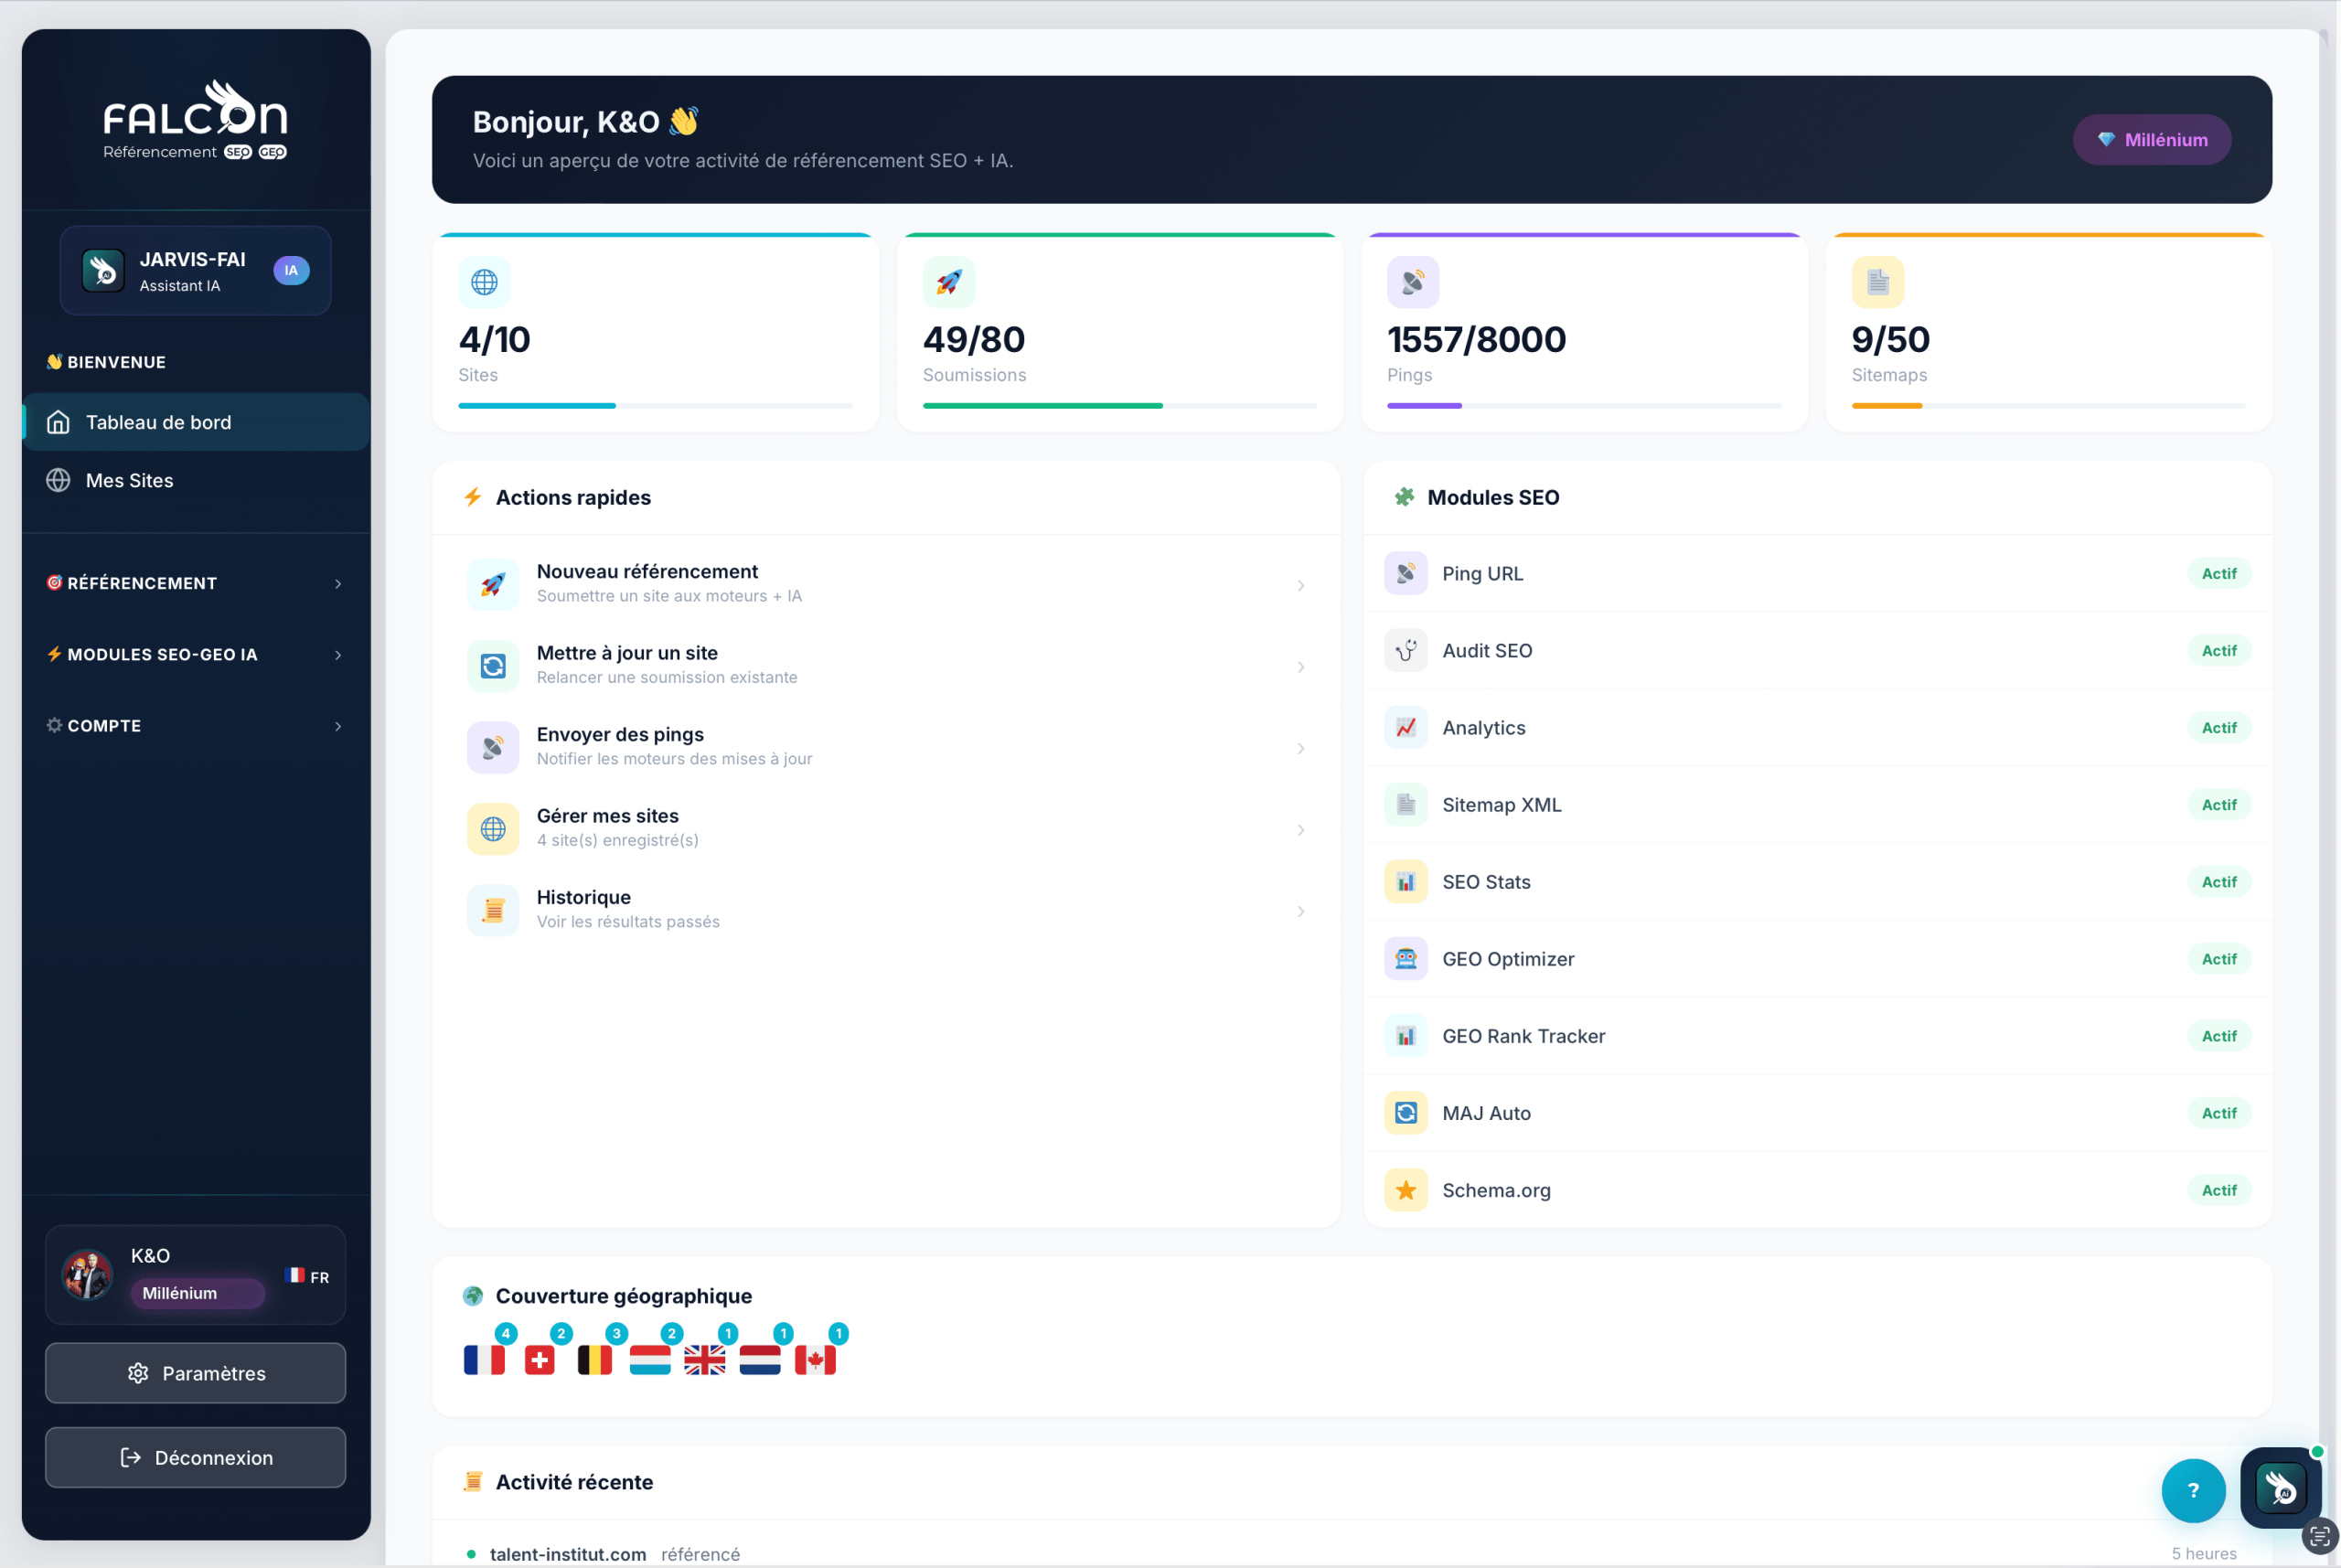The image size is (2341, 1568).
Task: Click the Actif badge for MAJ Auto
Action: point(2218,1113)
